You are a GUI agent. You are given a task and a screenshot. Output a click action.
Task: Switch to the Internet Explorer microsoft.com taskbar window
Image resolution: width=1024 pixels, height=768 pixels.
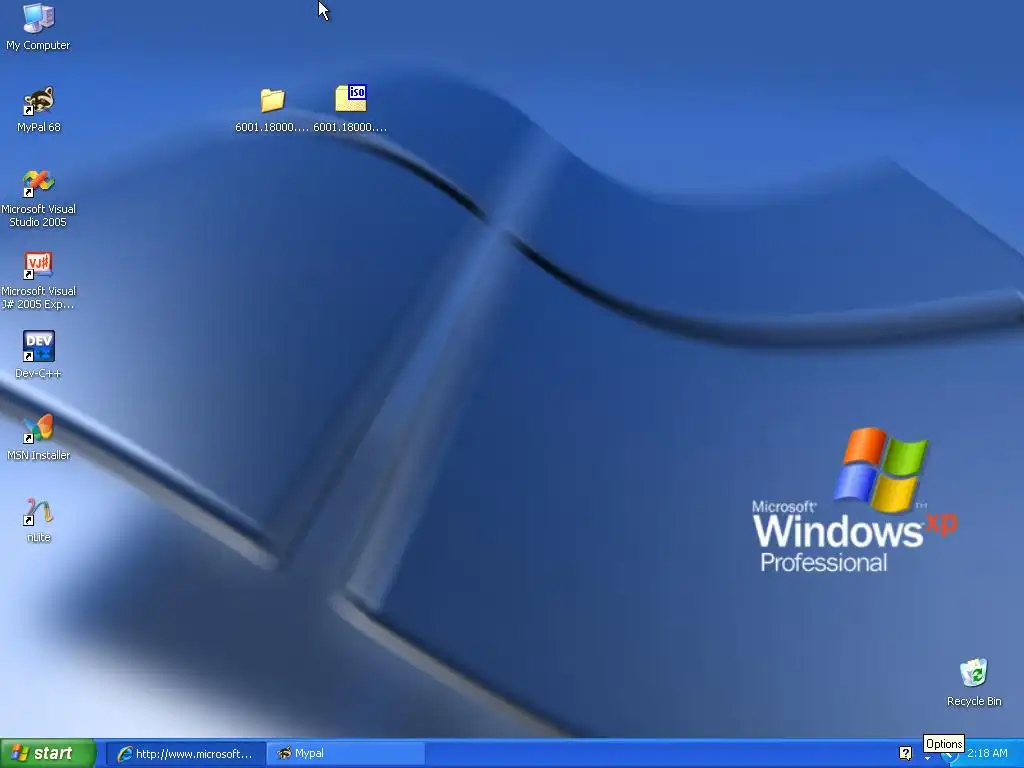click(185, 754)
